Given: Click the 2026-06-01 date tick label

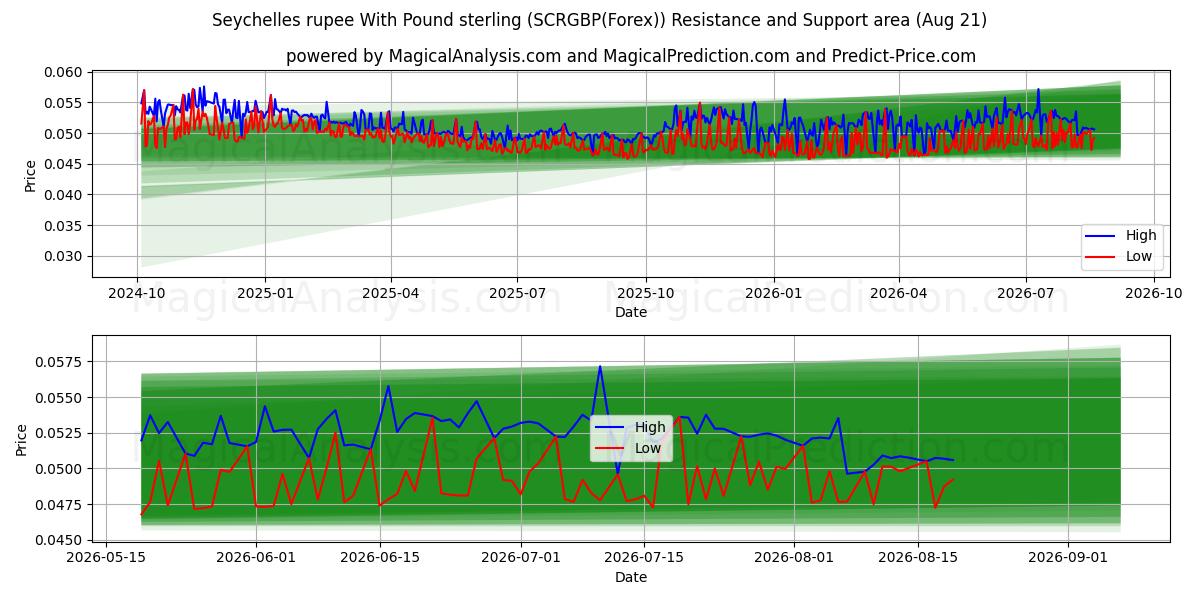Looking at the screenshot, I should point(256,558).
